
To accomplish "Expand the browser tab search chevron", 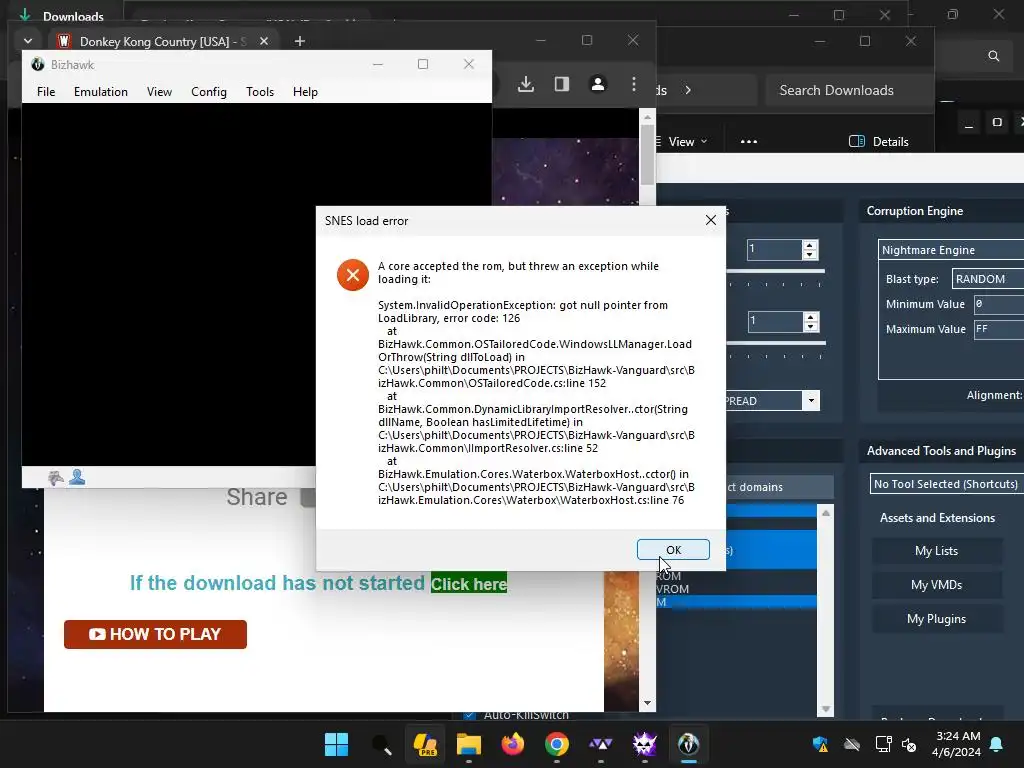I will click(27, 40).
